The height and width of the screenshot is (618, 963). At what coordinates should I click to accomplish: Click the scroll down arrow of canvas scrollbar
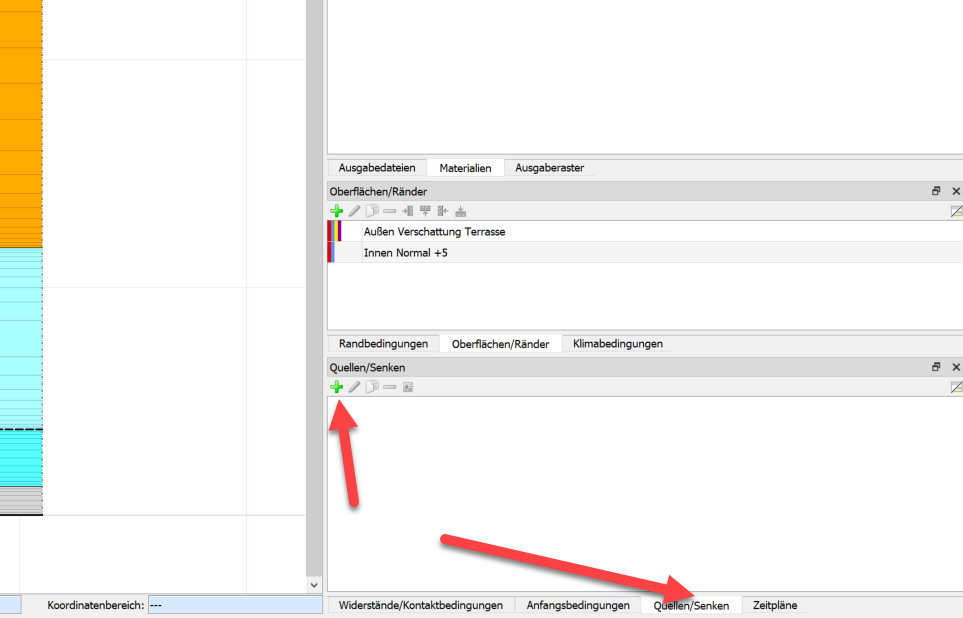(314, 585)
